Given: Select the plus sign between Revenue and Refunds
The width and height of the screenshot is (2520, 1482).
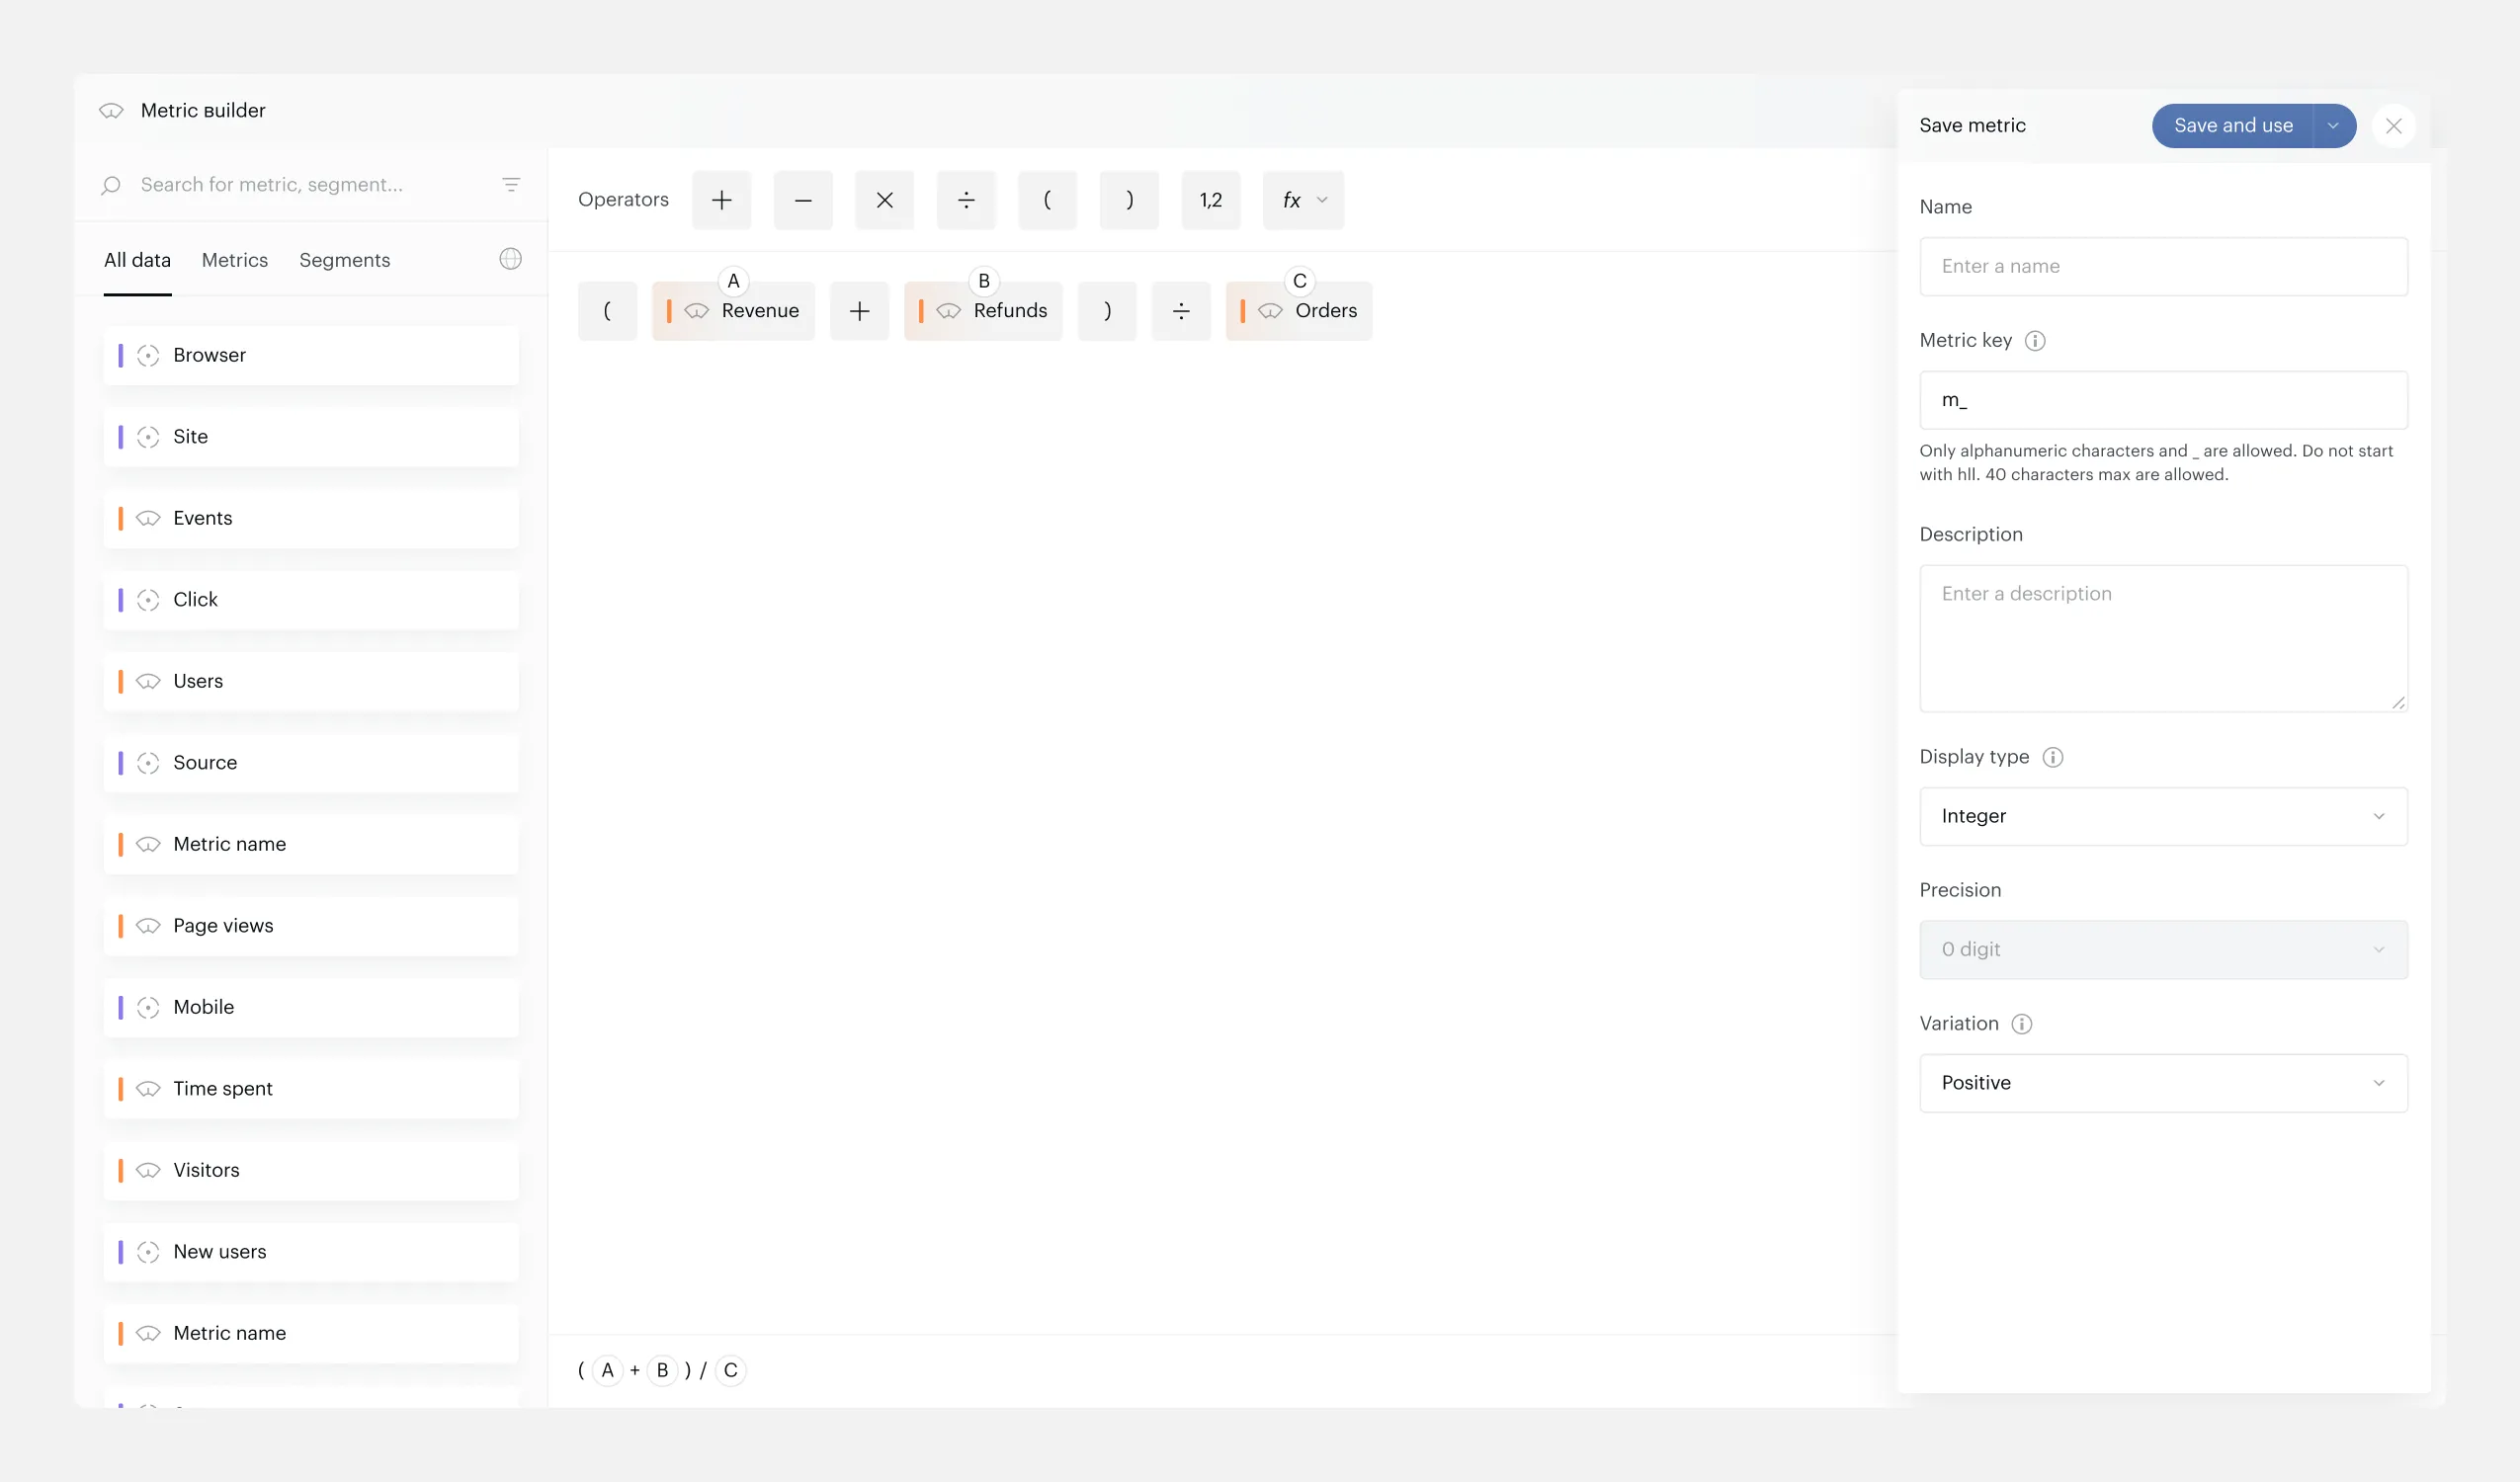Looking at the screenshot, I should pos(859,311).
